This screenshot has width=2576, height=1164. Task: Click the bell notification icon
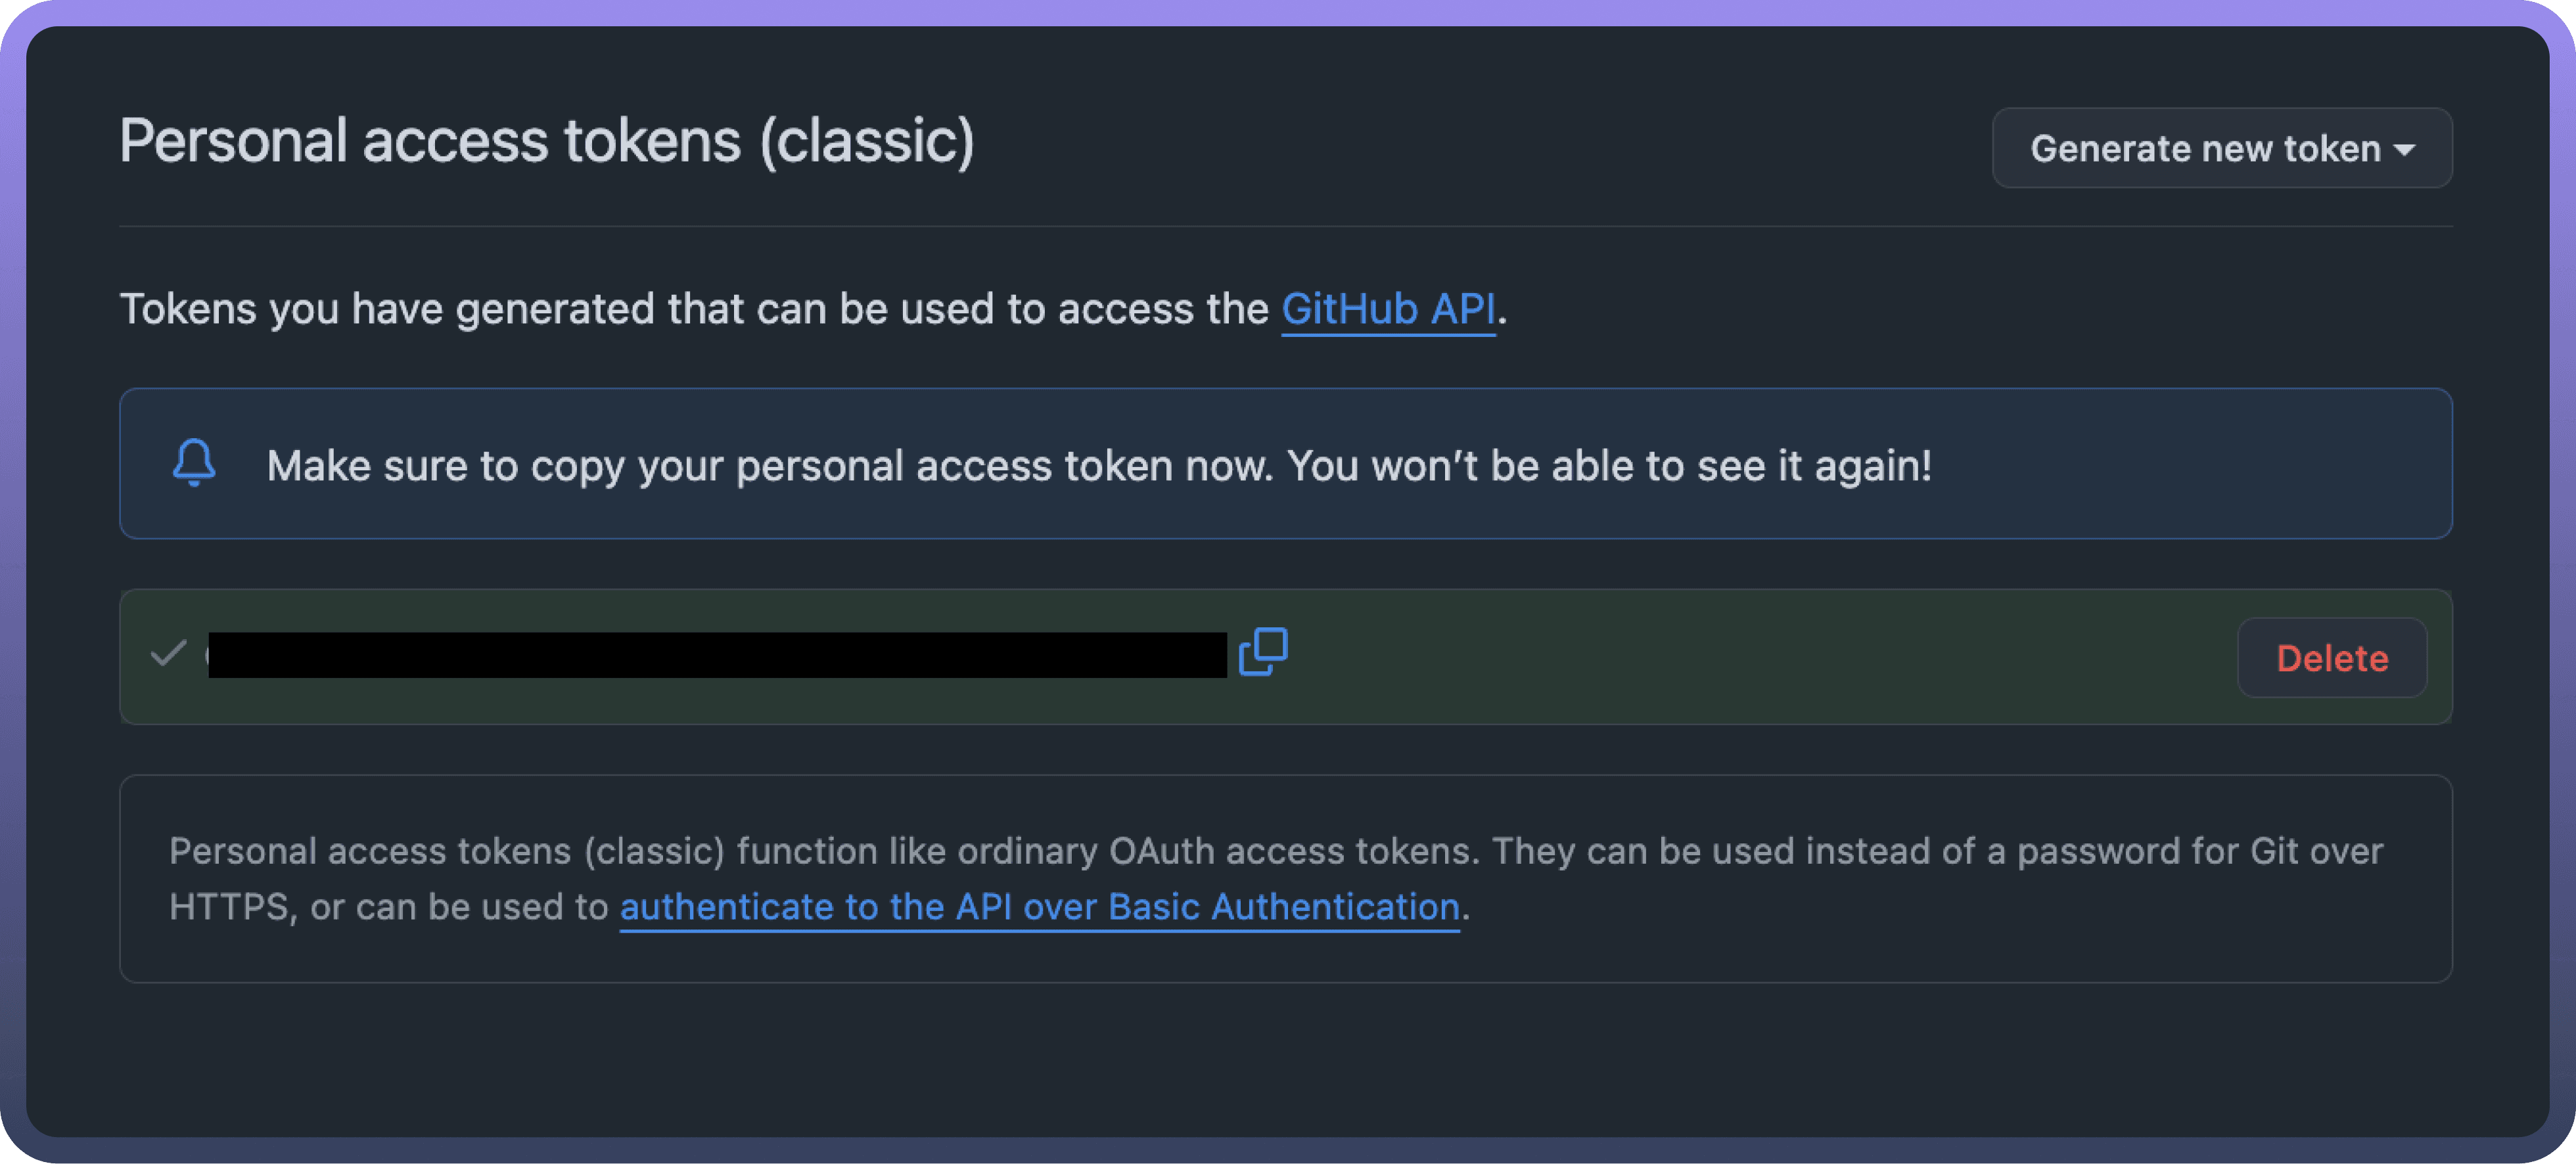tap(194, 463)
